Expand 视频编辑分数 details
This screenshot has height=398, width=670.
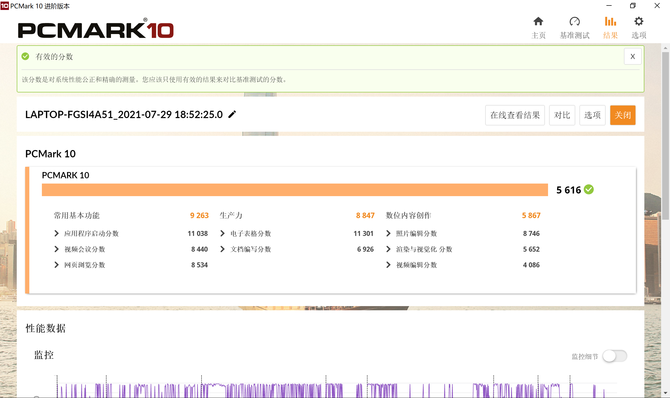(388, 265)
